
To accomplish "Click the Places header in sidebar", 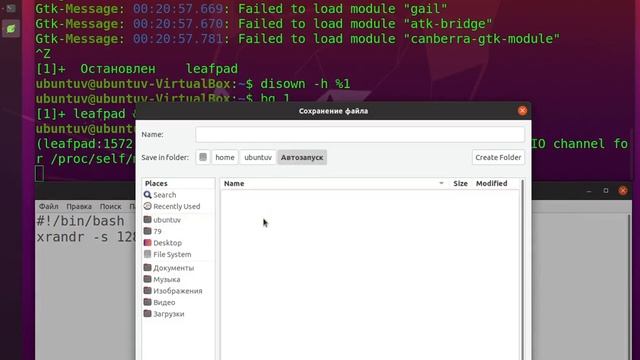I will [156, 183].
